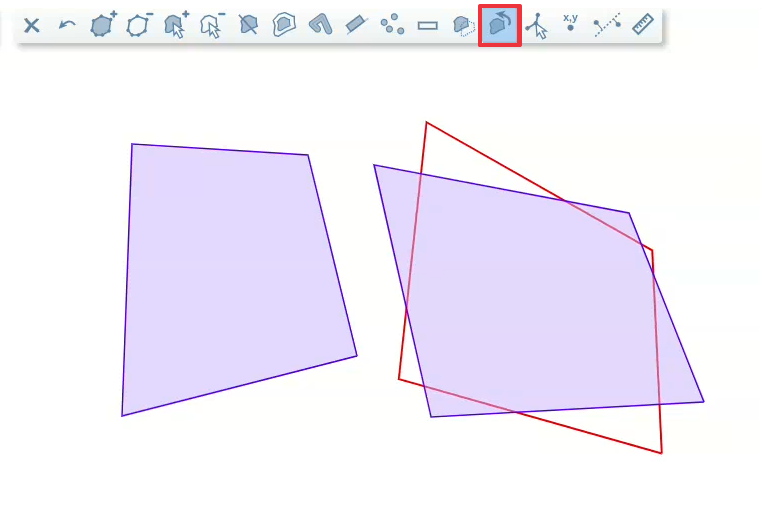
Task: Pick the branching node cursor tool
Action: (536, 26)
